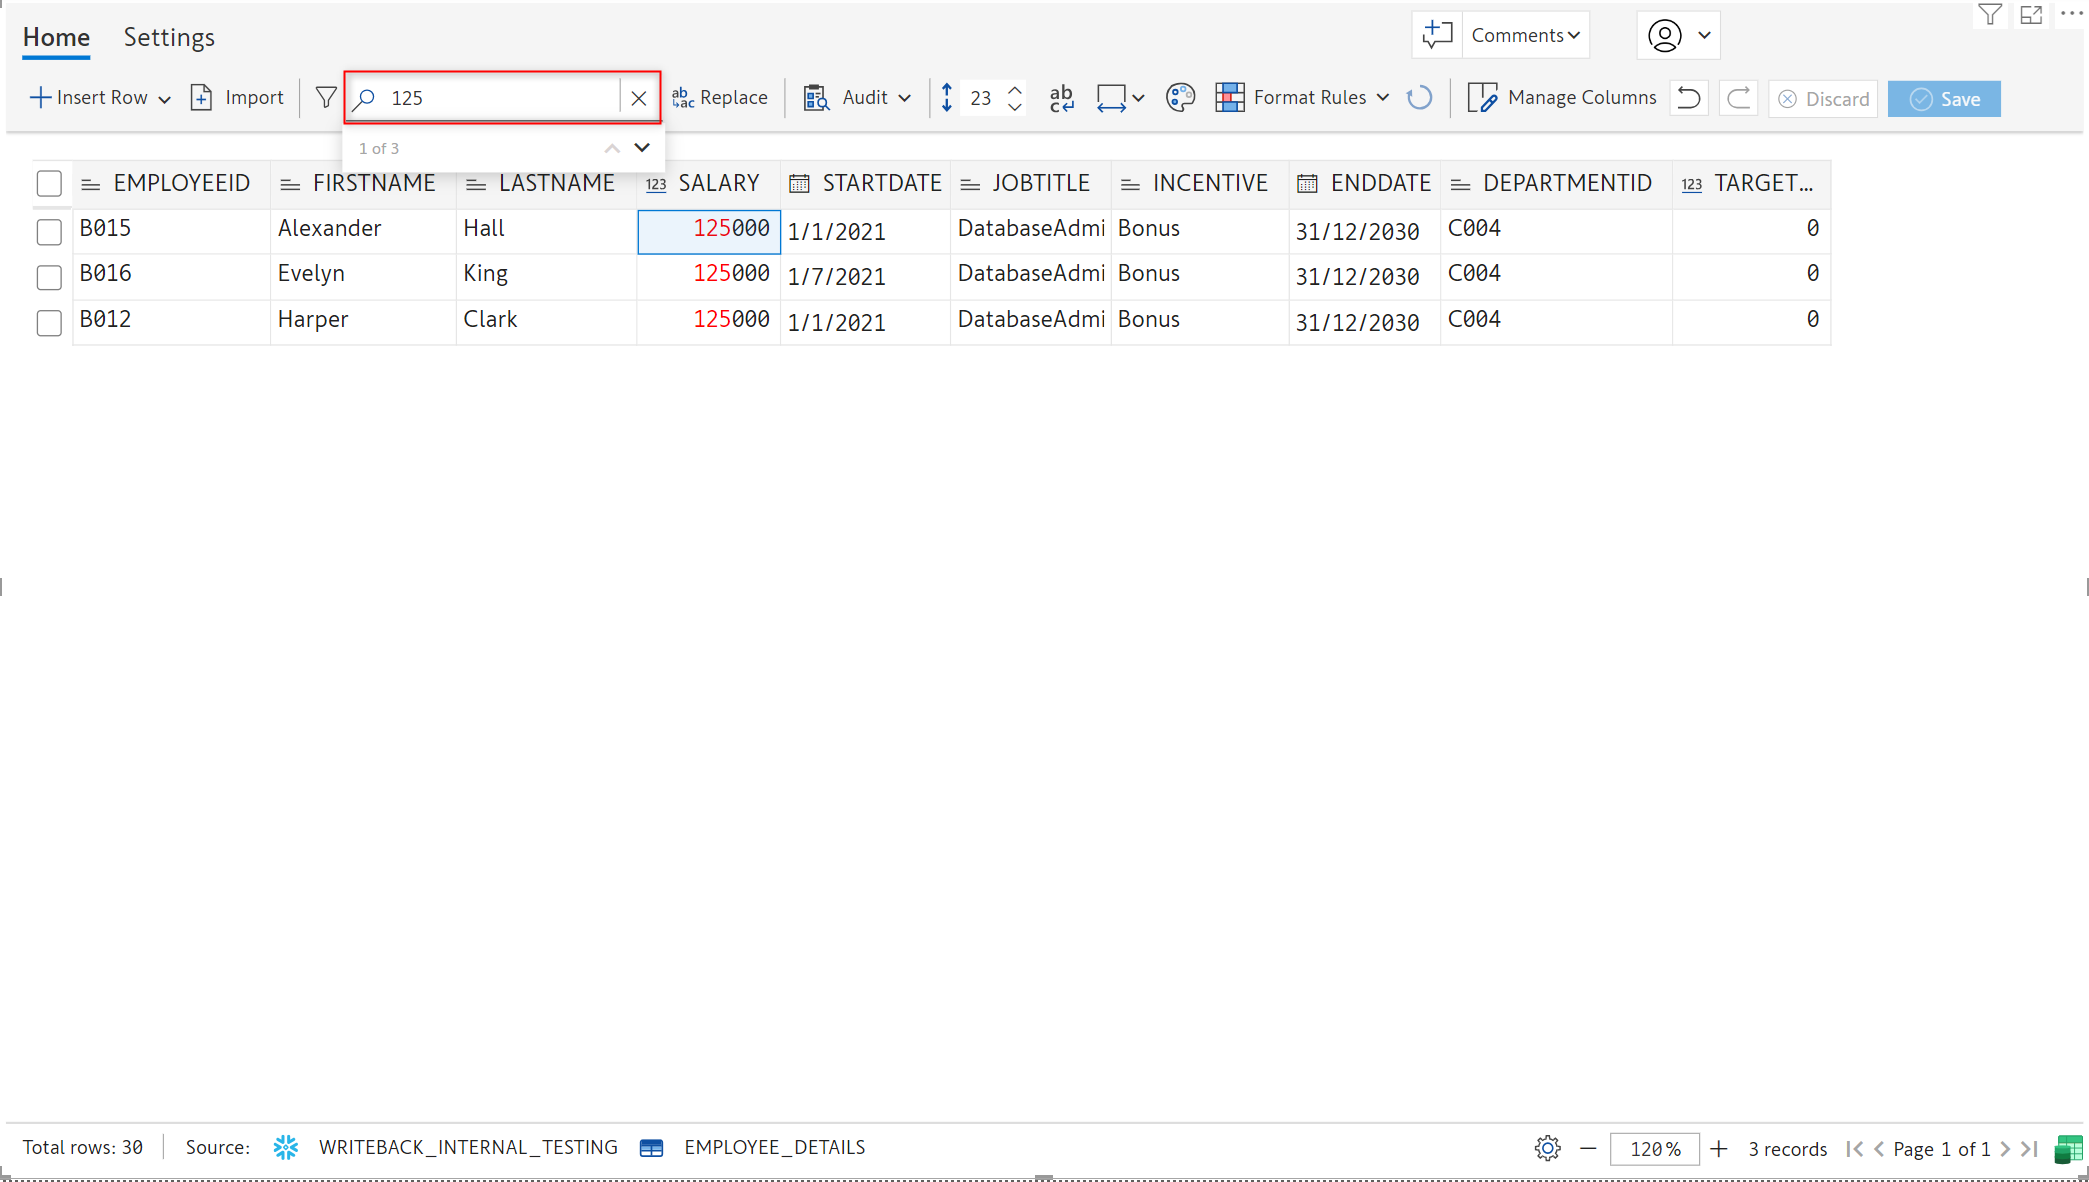Click the add comment icon
2089x1182 pixels.
(x=1437, y=35)
